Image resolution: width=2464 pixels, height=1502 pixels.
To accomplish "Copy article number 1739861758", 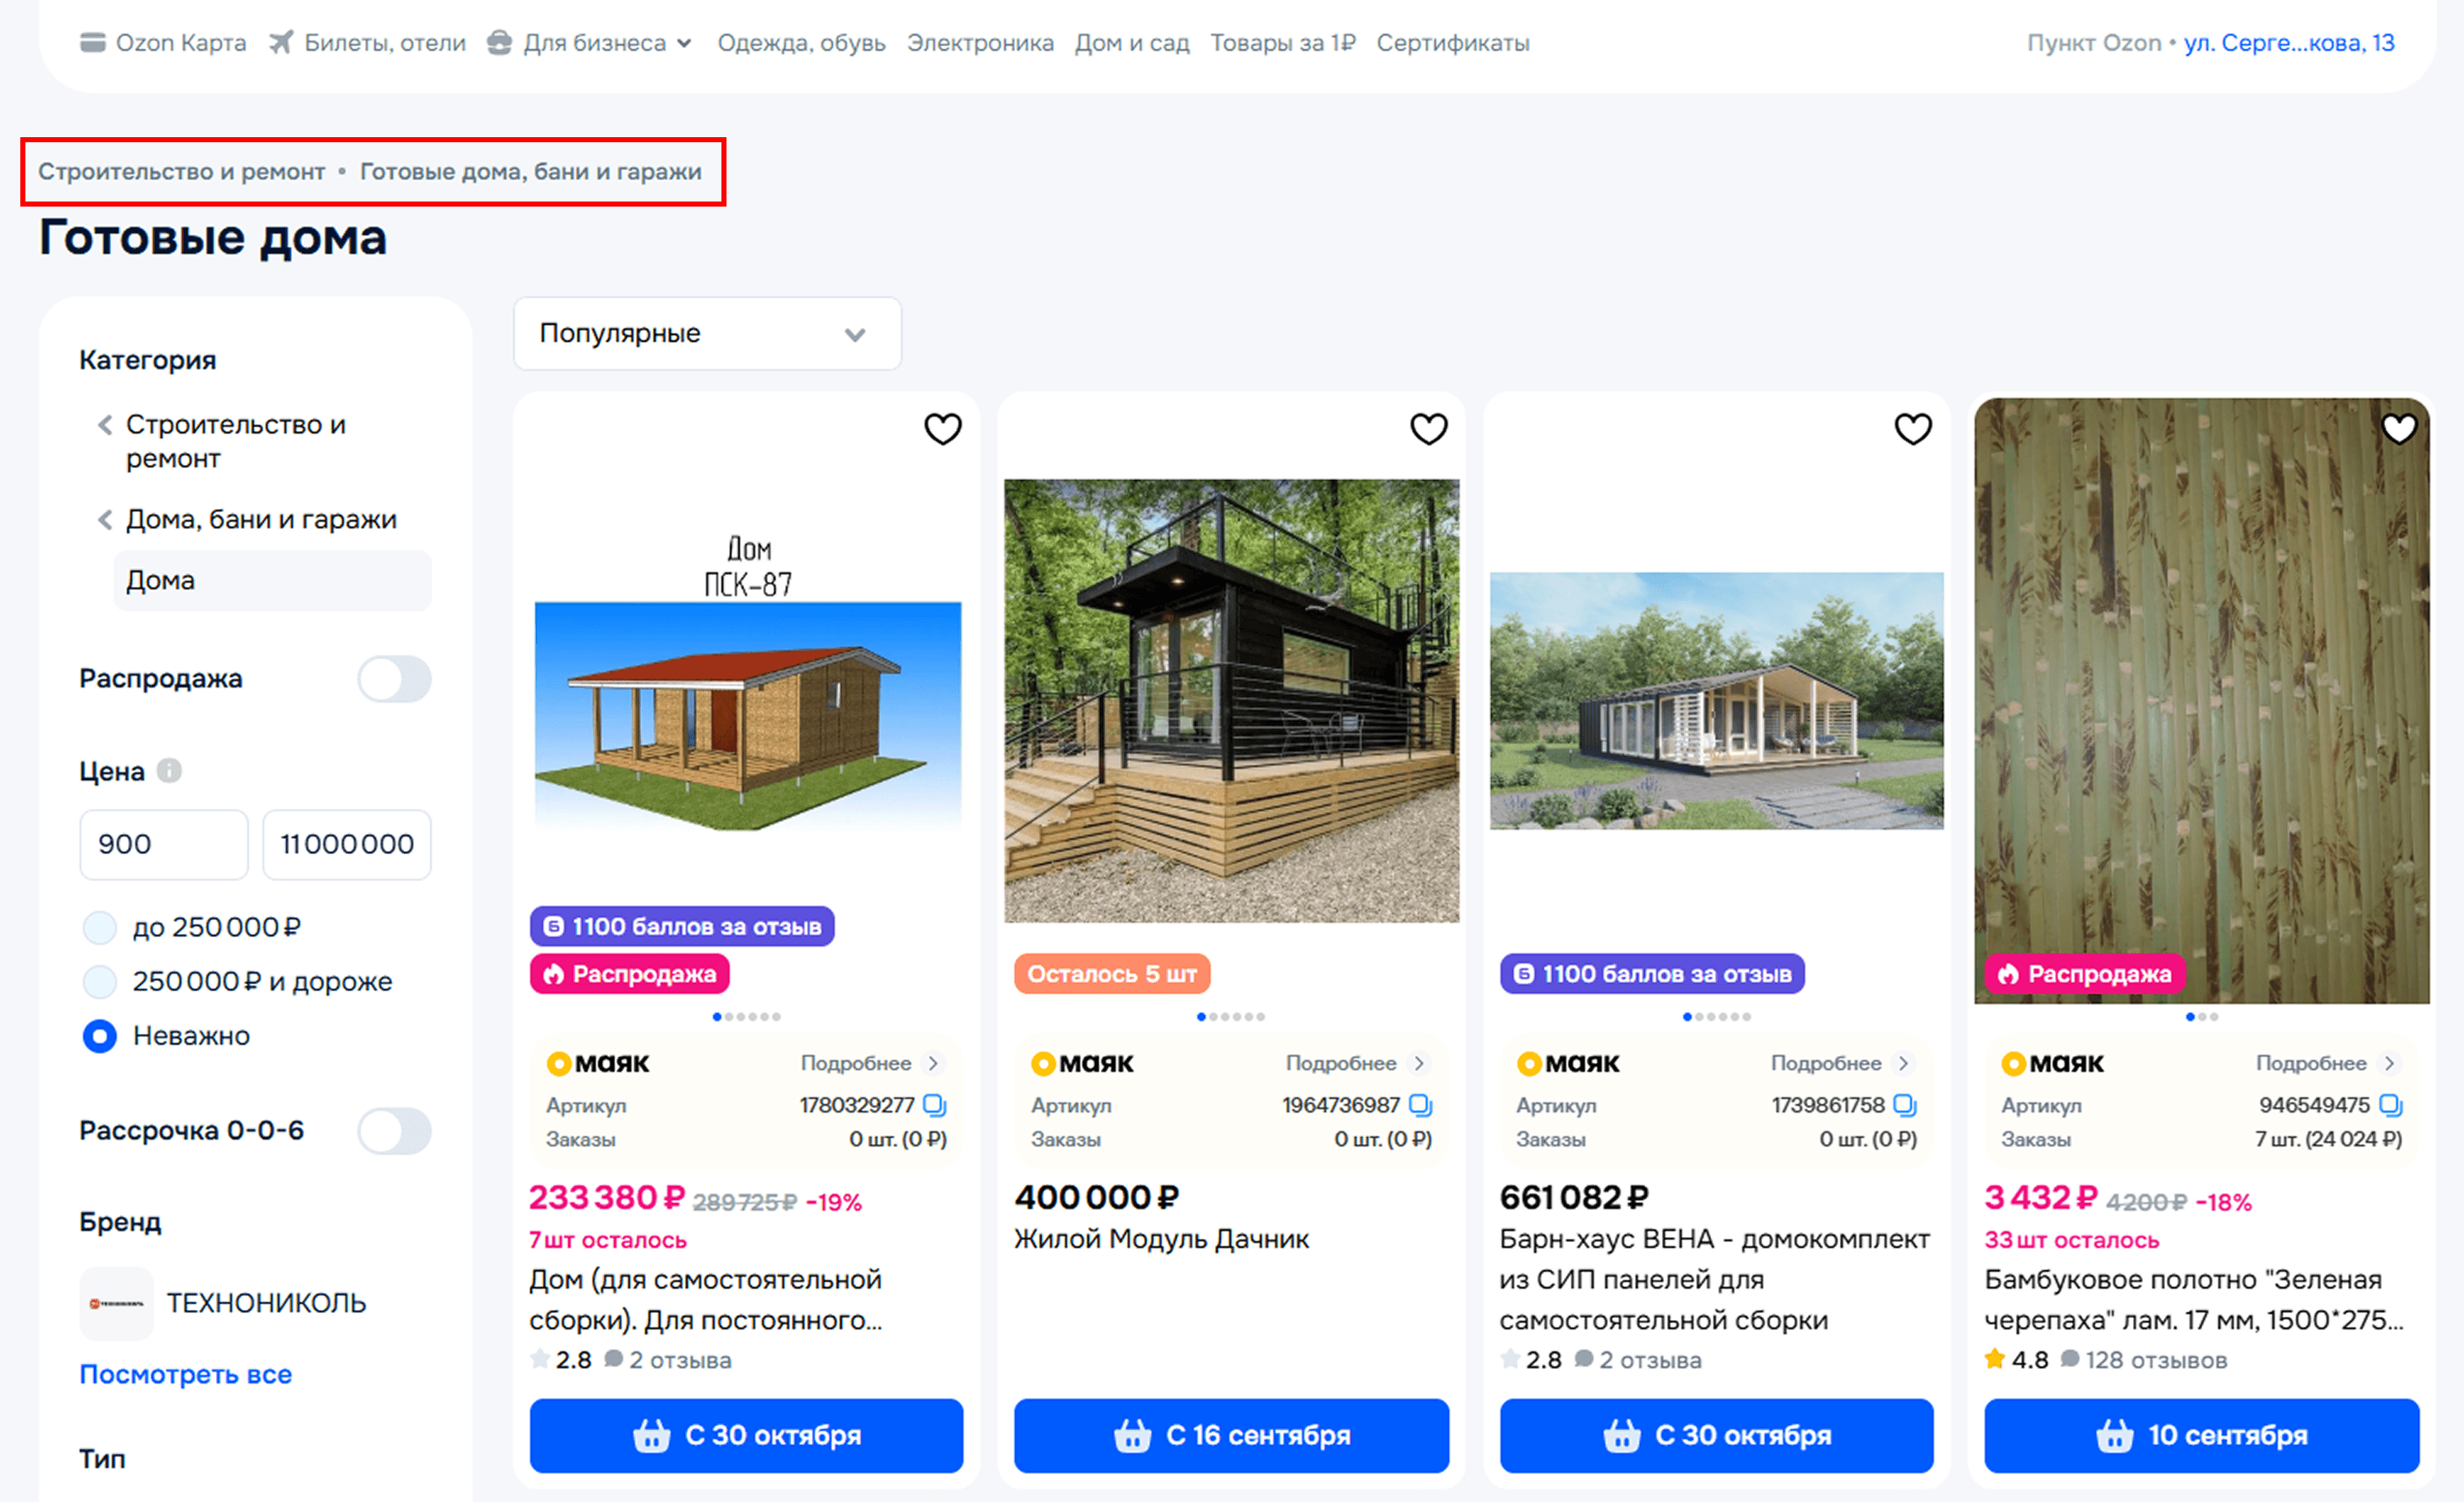I will [1905, 1105].
